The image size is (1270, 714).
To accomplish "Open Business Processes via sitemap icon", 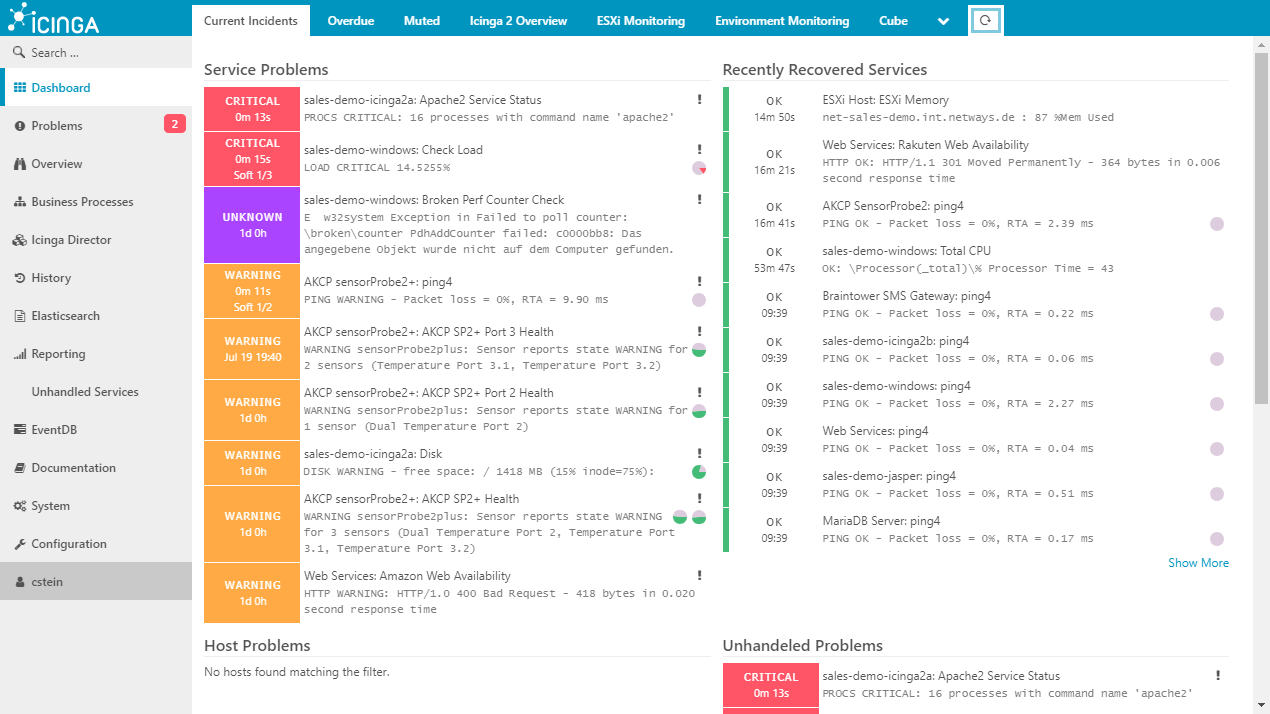I will click(x=20, y=202).
